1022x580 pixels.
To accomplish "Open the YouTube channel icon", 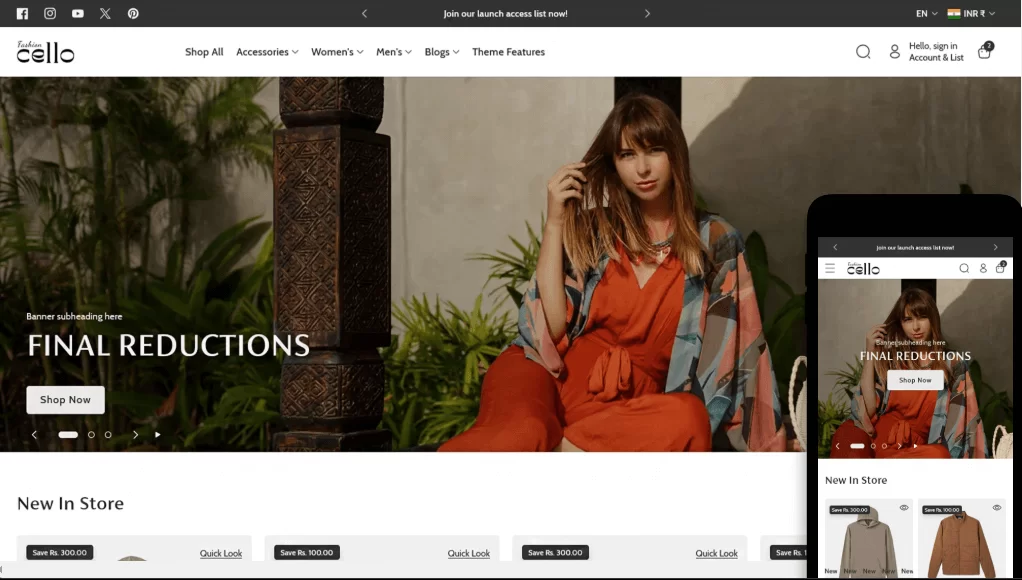I will [78, 14].
